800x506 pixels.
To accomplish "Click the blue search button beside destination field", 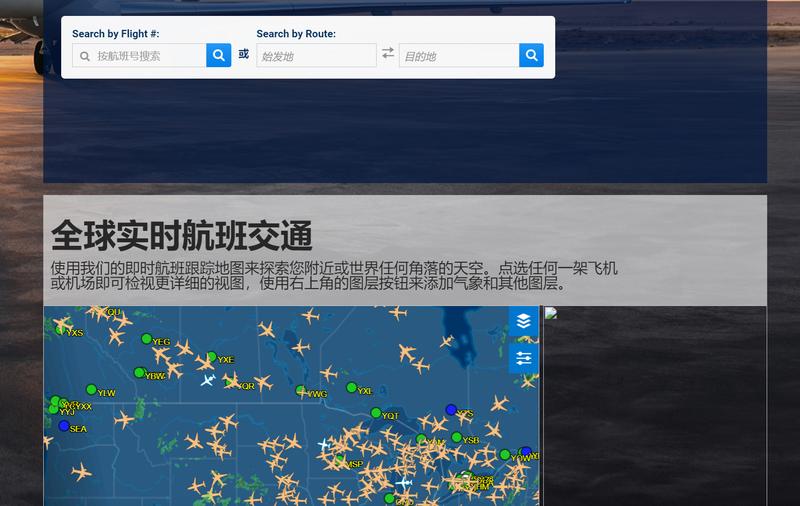I will (531, 55).
